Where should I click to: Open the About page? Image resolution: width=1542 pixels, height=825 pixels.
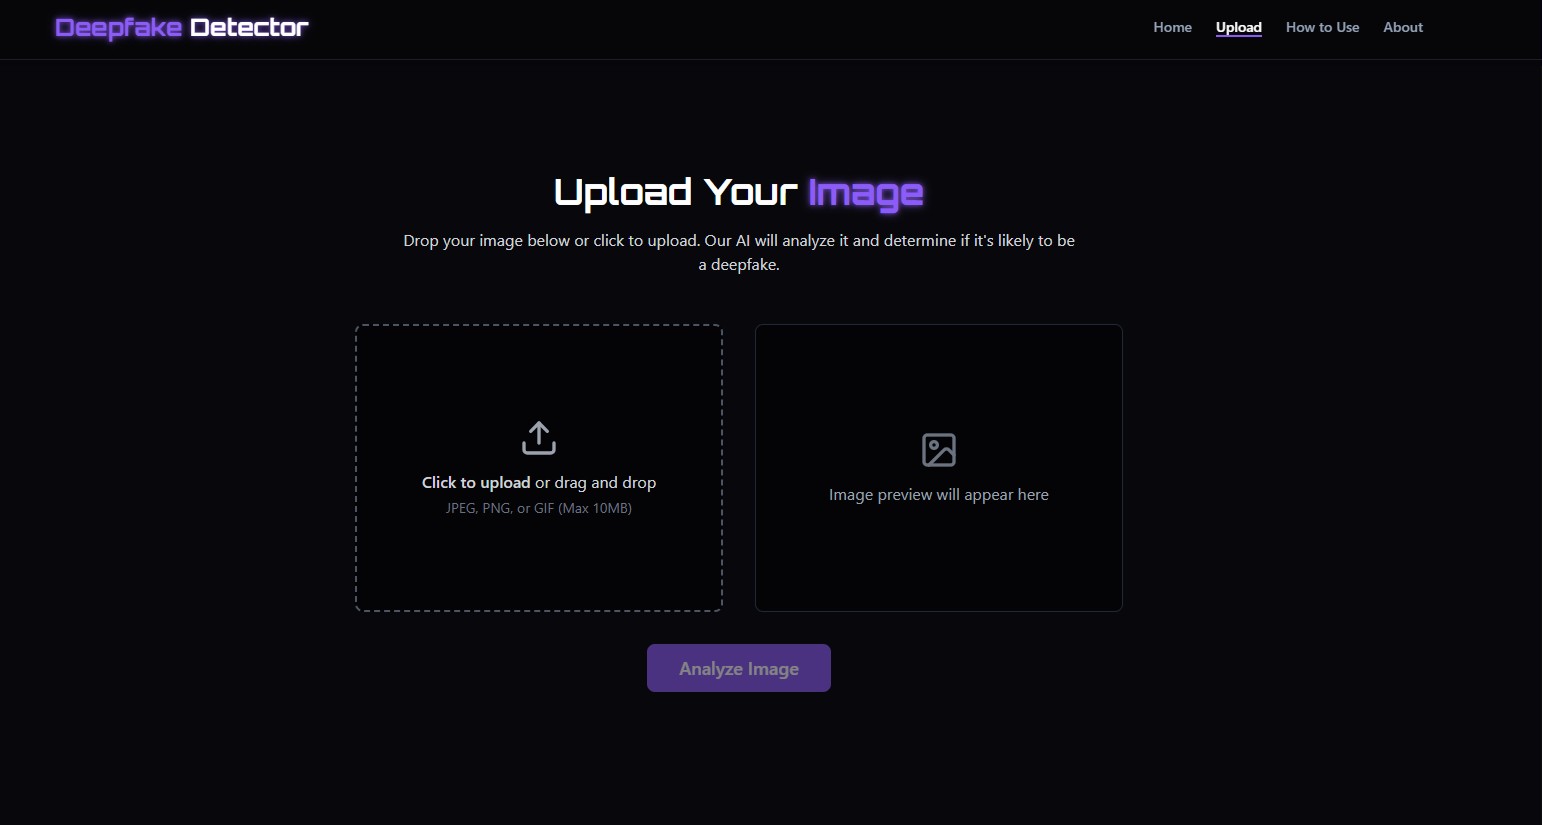click(x=1403, y=27)
